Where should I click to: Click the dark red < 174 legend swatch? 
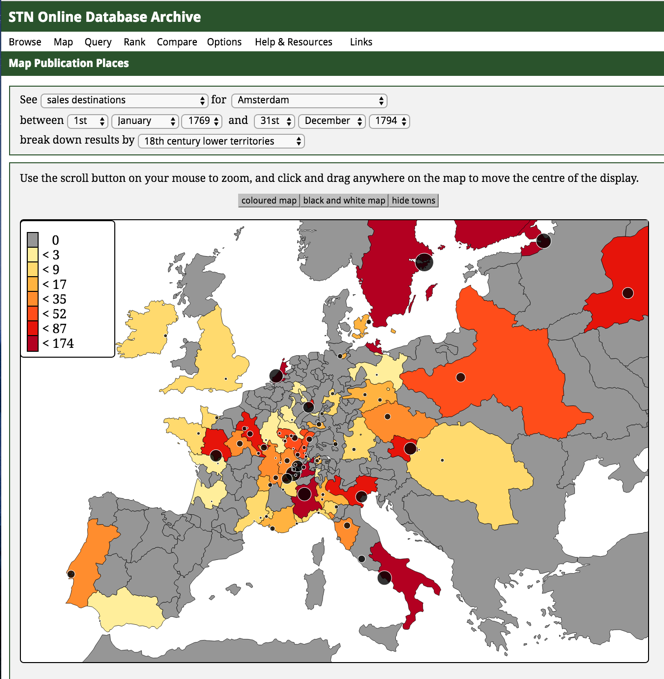click(x=33, y=343)
